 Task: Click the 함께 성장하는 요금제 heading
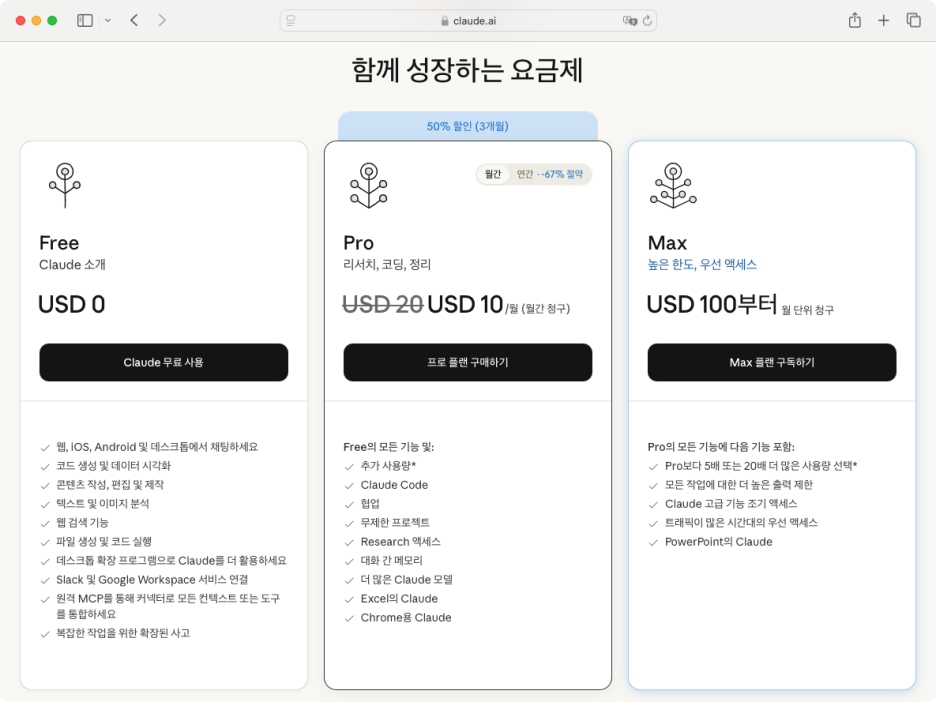click(x=467, y=70)
